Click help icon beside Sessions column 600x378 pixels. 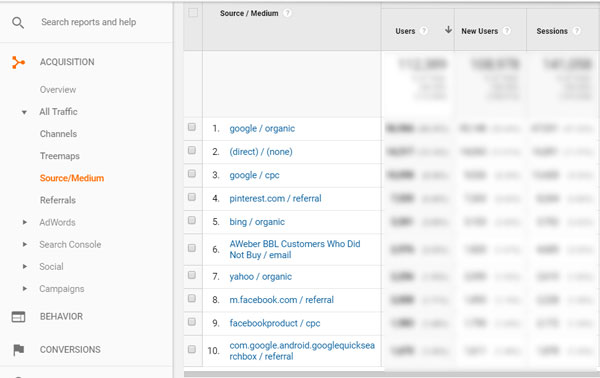tap(576, 31)
